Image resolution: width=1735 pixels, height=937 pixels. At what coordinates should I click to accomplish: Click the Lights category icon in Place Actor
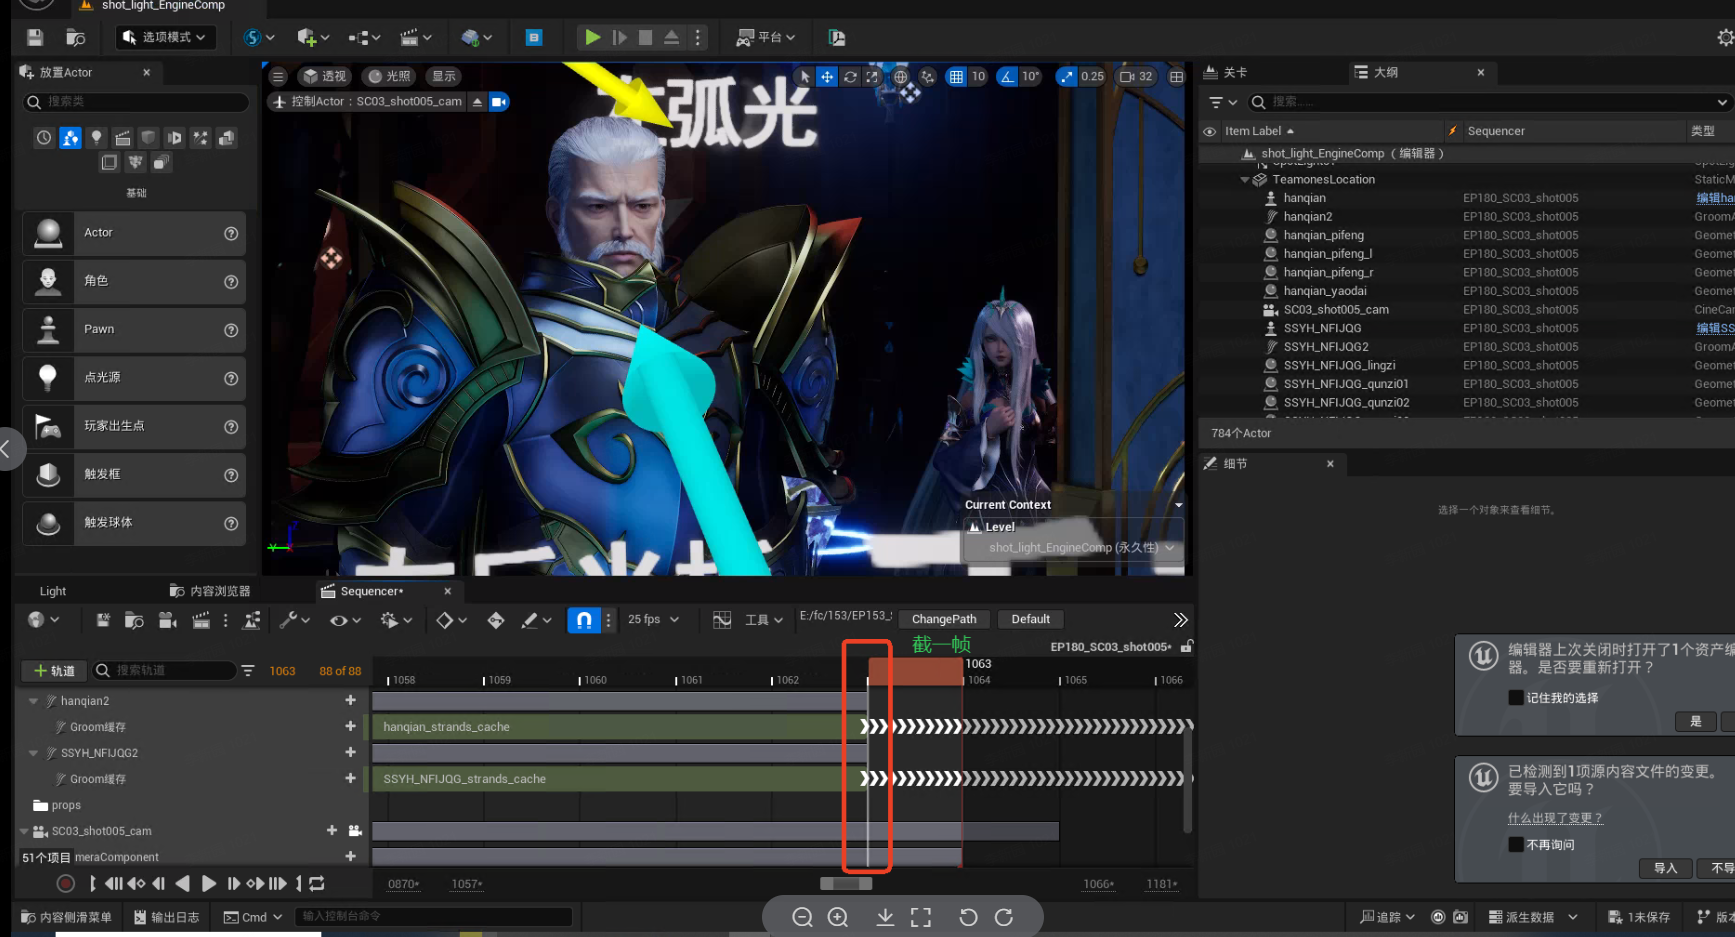(x=96, y=138)
